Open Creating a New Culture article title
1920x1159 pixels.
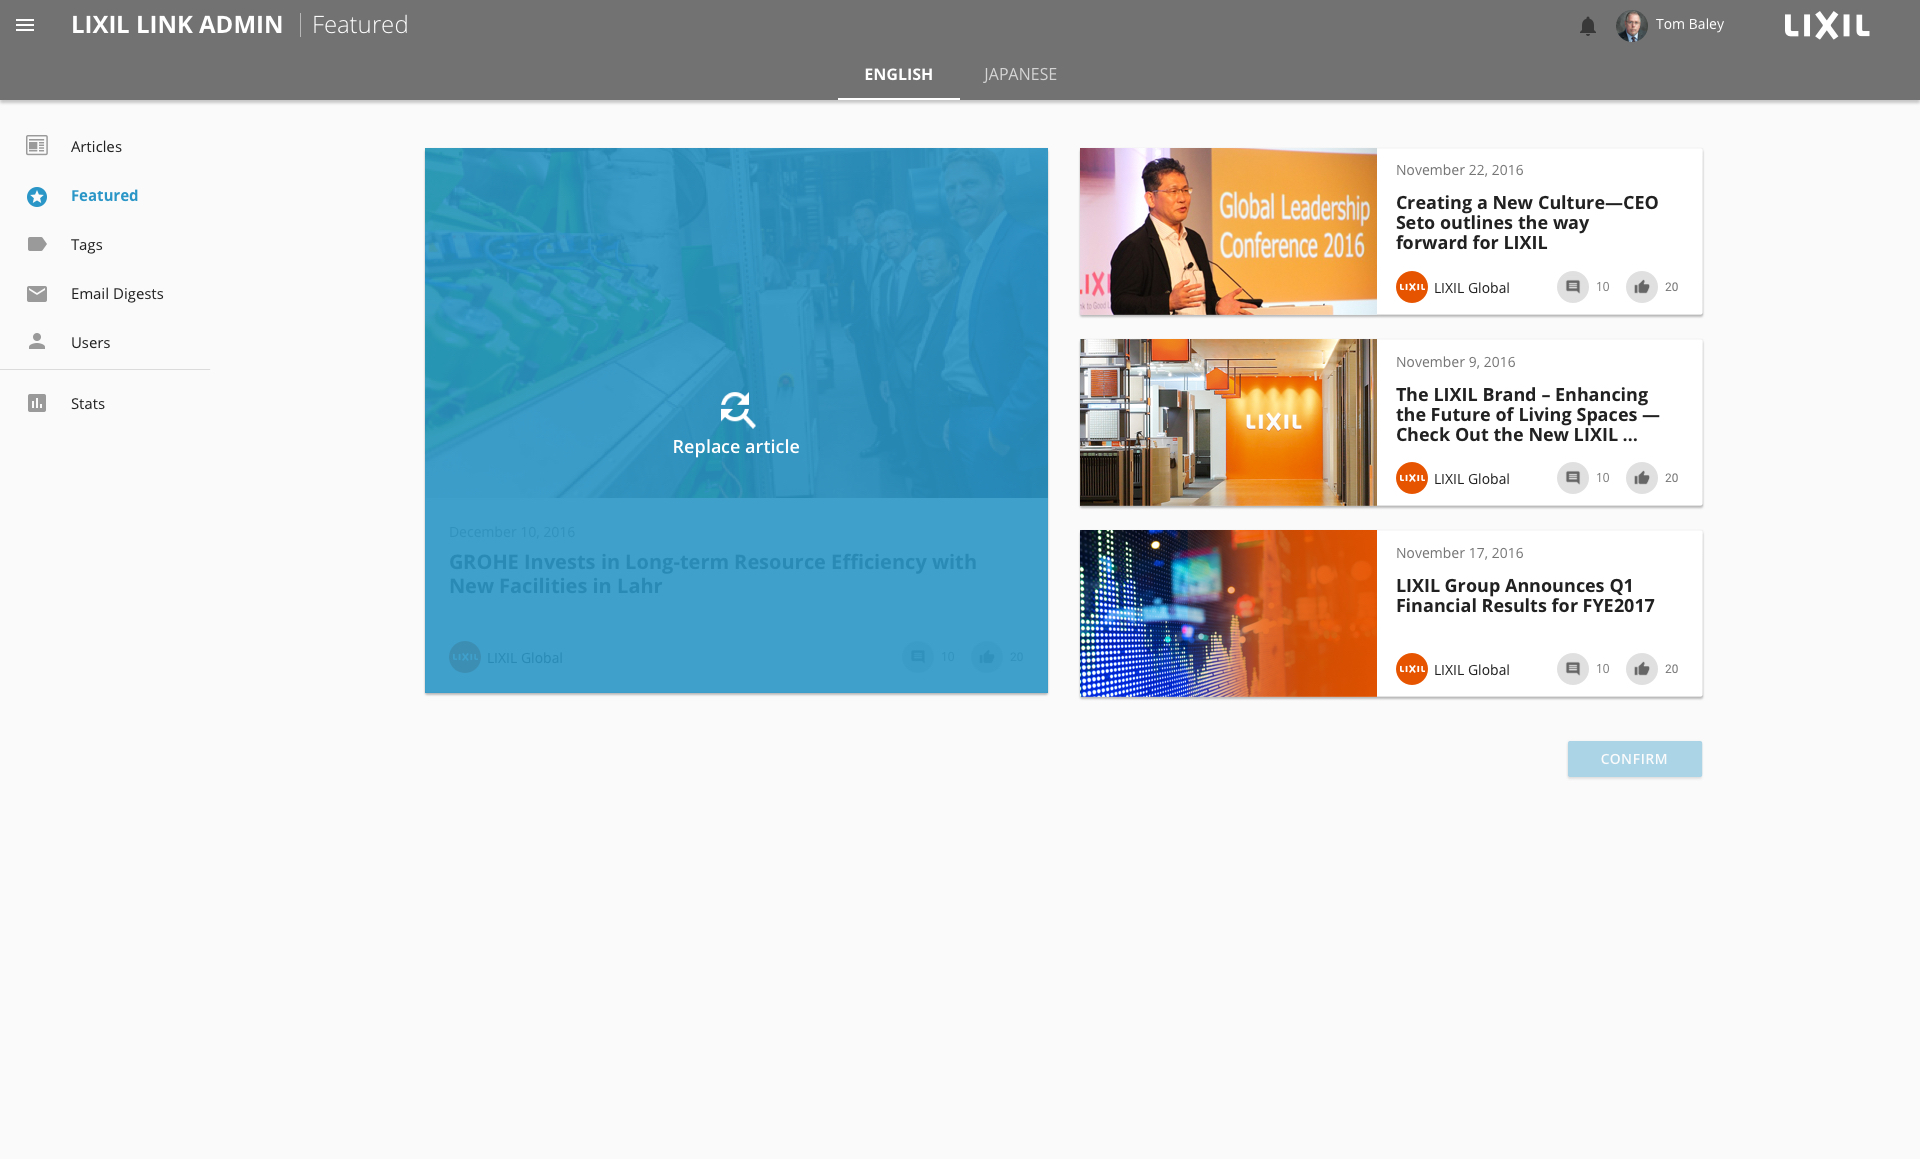[x=1527, y=222]
